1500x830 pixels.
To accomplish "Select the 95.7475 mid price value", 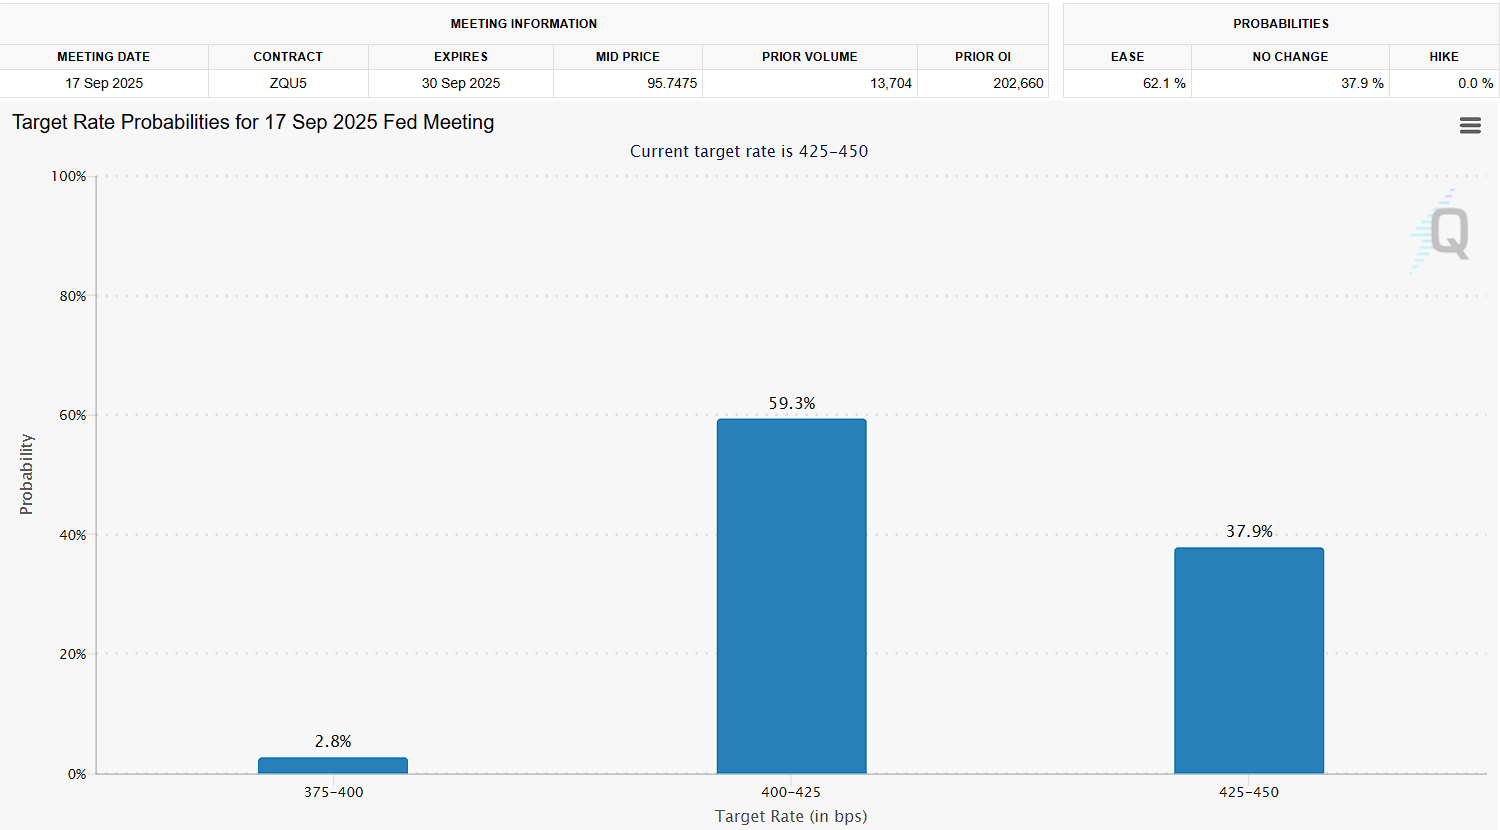I will coord(671,83).
